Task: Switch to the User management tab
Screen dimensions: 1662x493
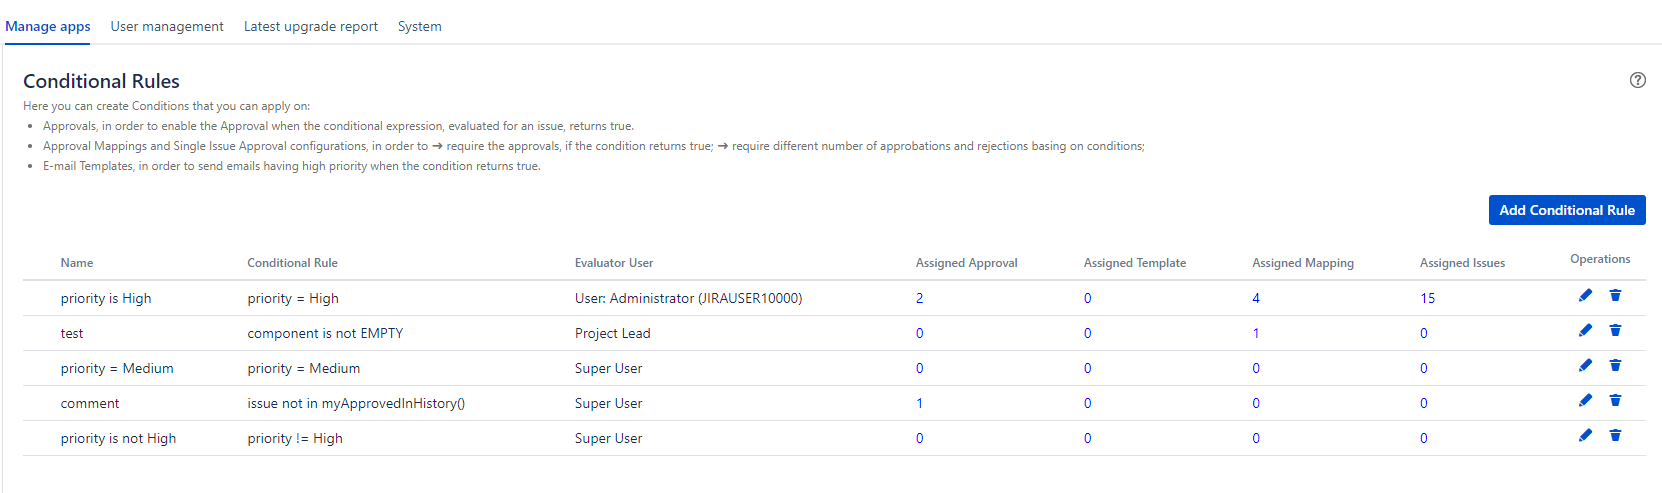Action: point(167,27)
